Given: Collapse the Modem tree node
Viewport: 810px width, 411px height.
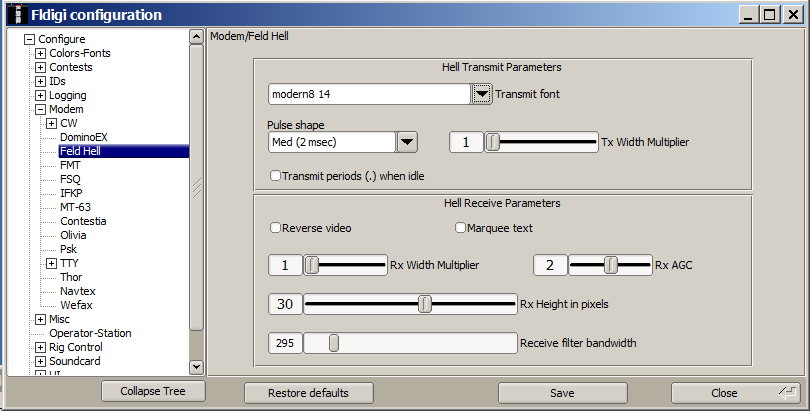Looking at the screenshot, I should coord(40,109).
